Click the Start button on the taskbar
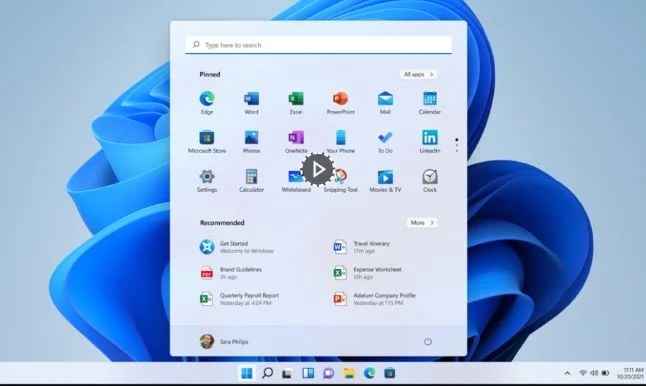 [x=247, y=373]
